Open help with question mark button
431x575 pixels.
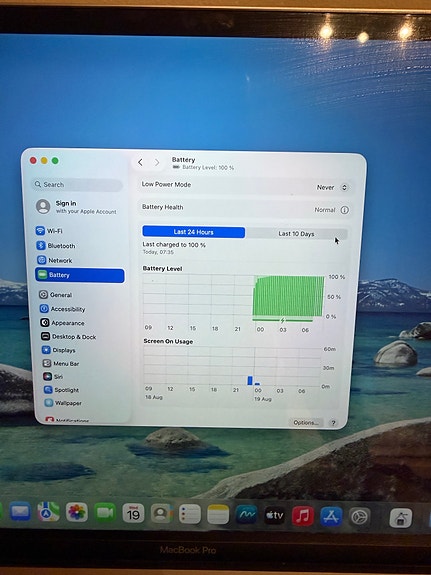pyautogui.click(x=333, y=423)
